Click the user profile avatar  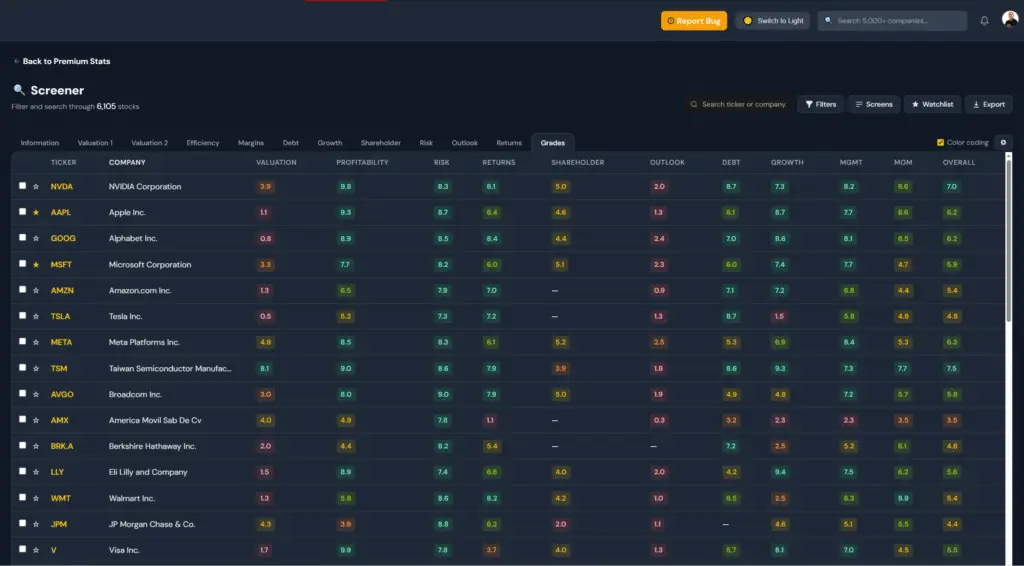(x=1009, y=20)
